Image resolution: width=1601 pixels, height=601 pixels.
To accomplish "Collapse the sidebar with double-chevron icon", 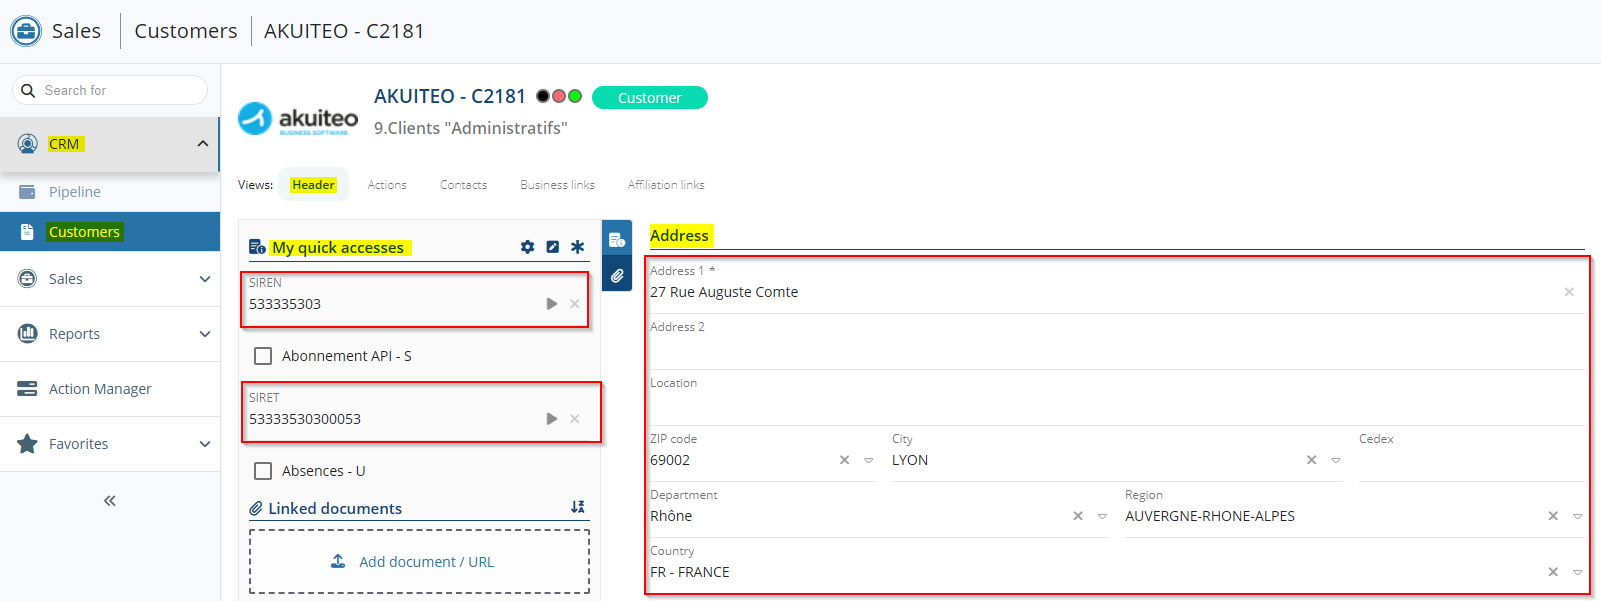I will pos(110,501).
